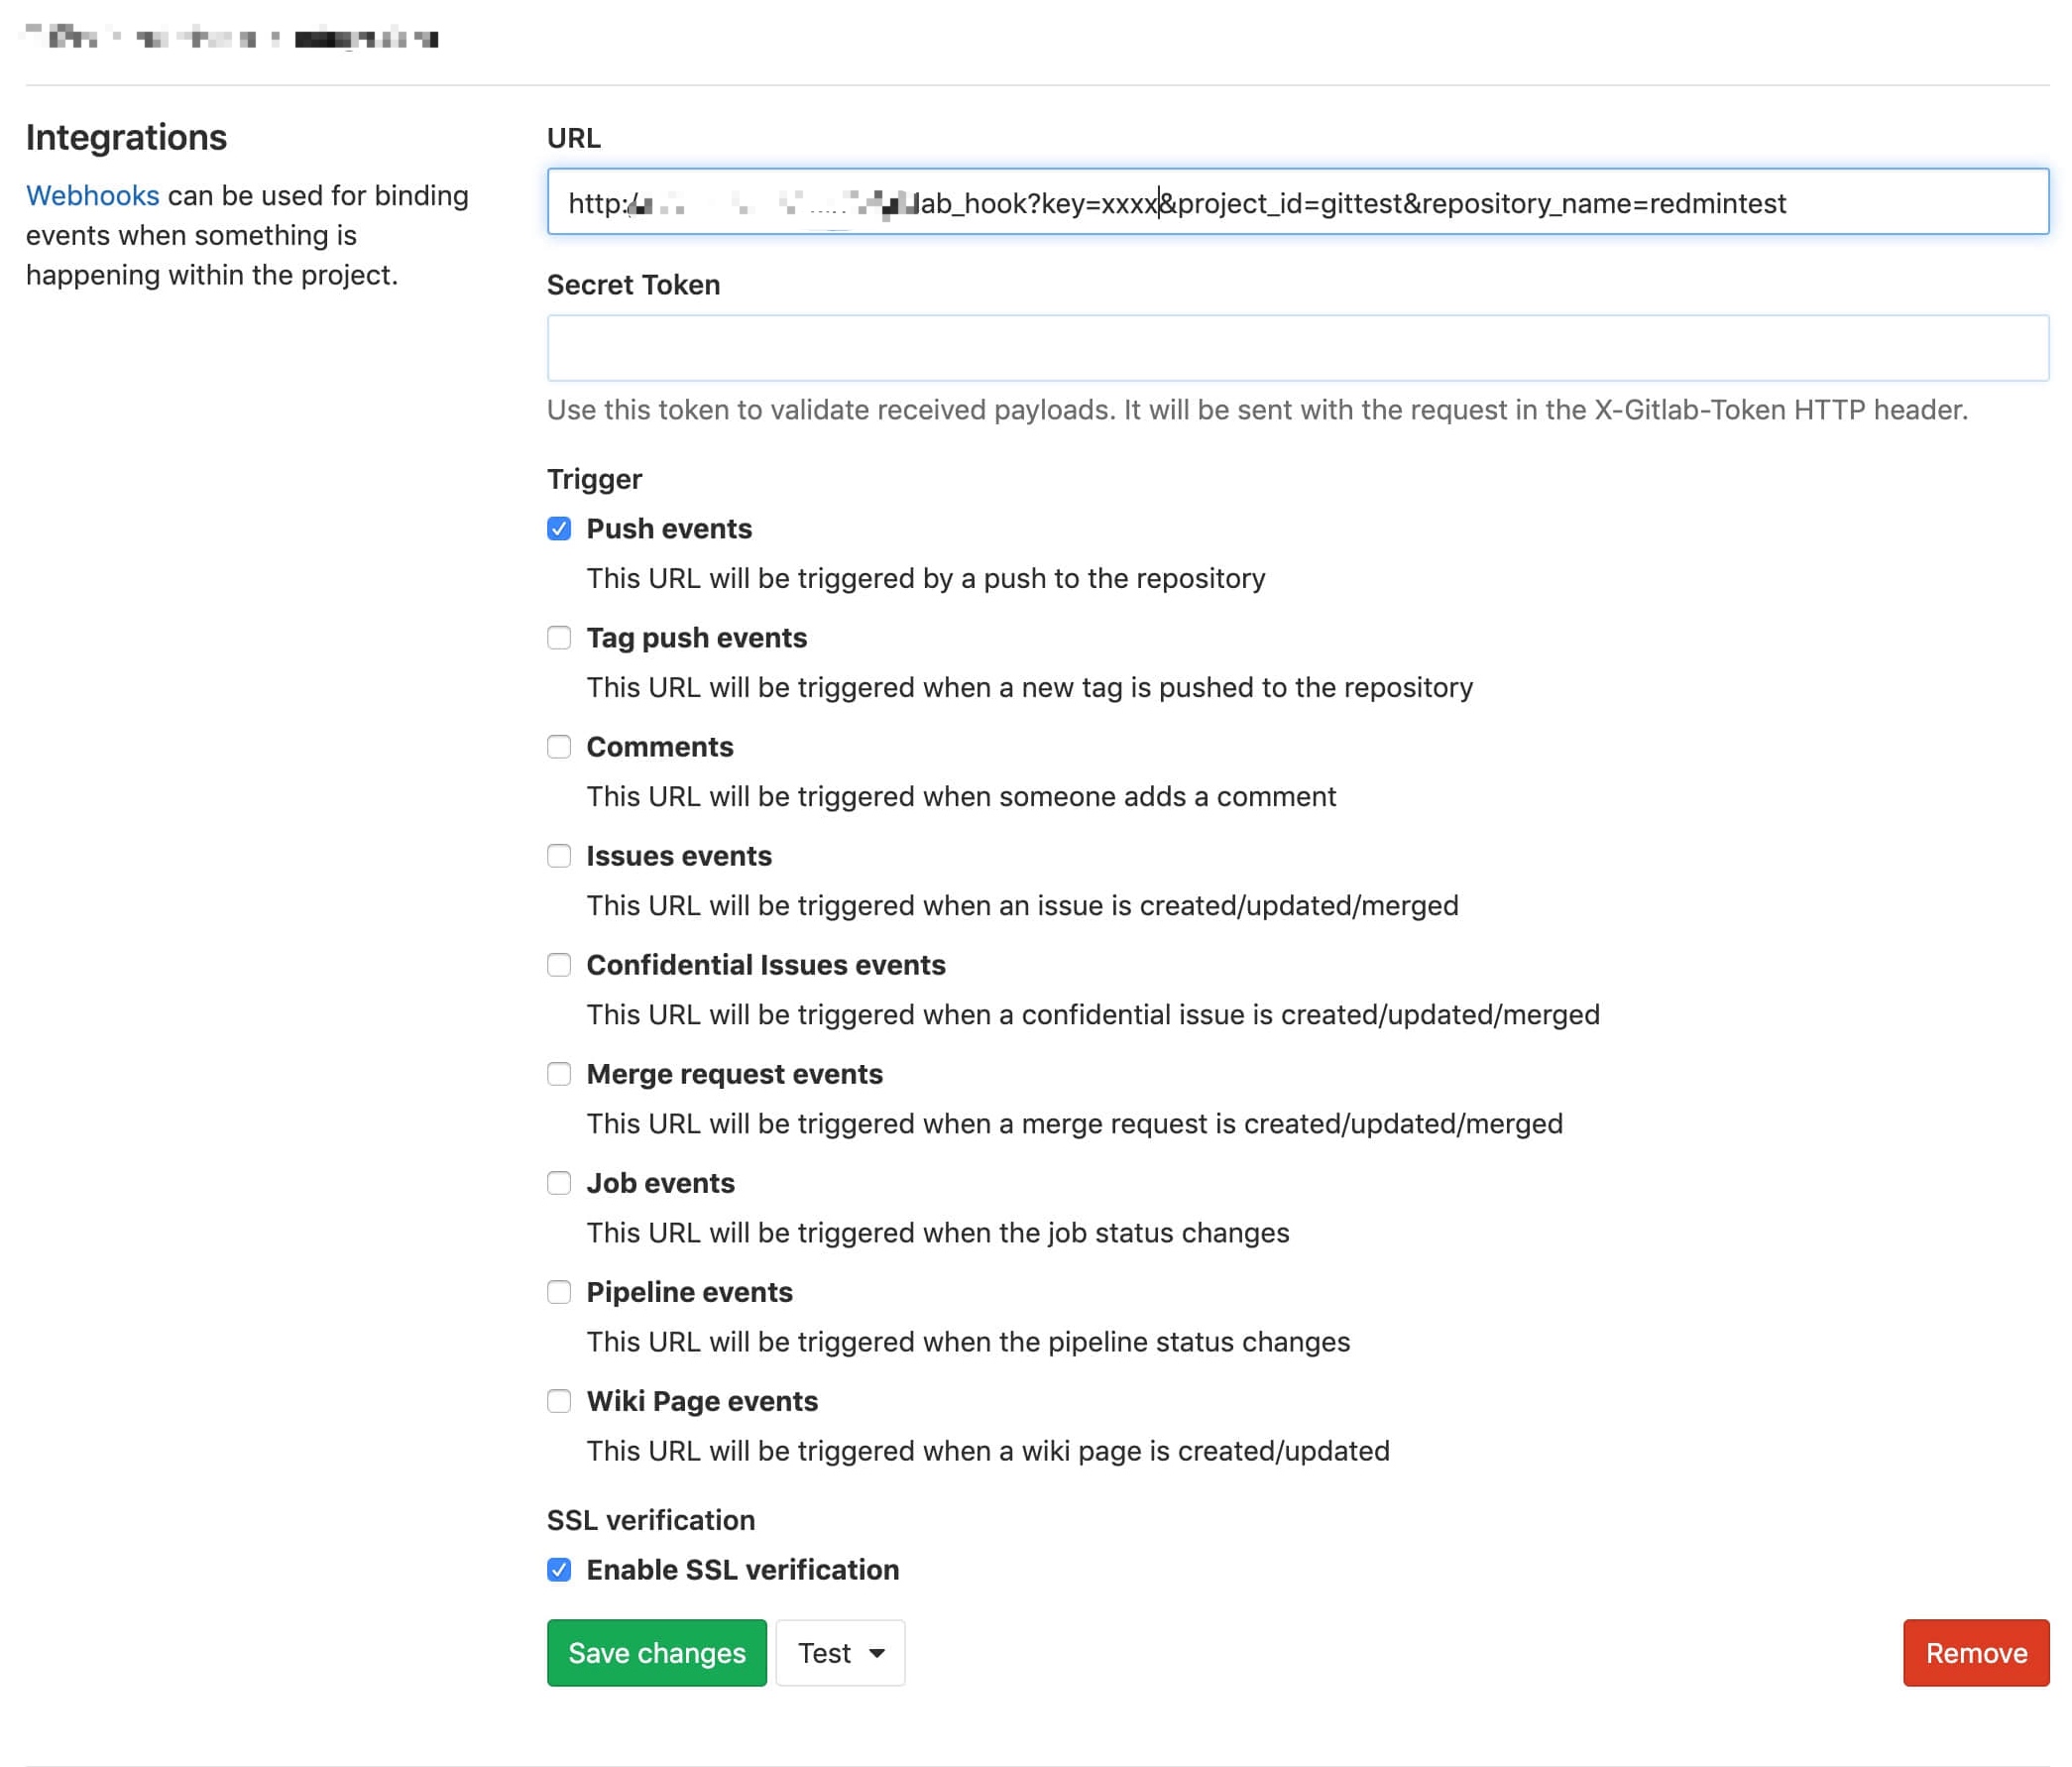Enable Pipeline events trigger
The image size is (2072, 1767).
click(559, 1291)
